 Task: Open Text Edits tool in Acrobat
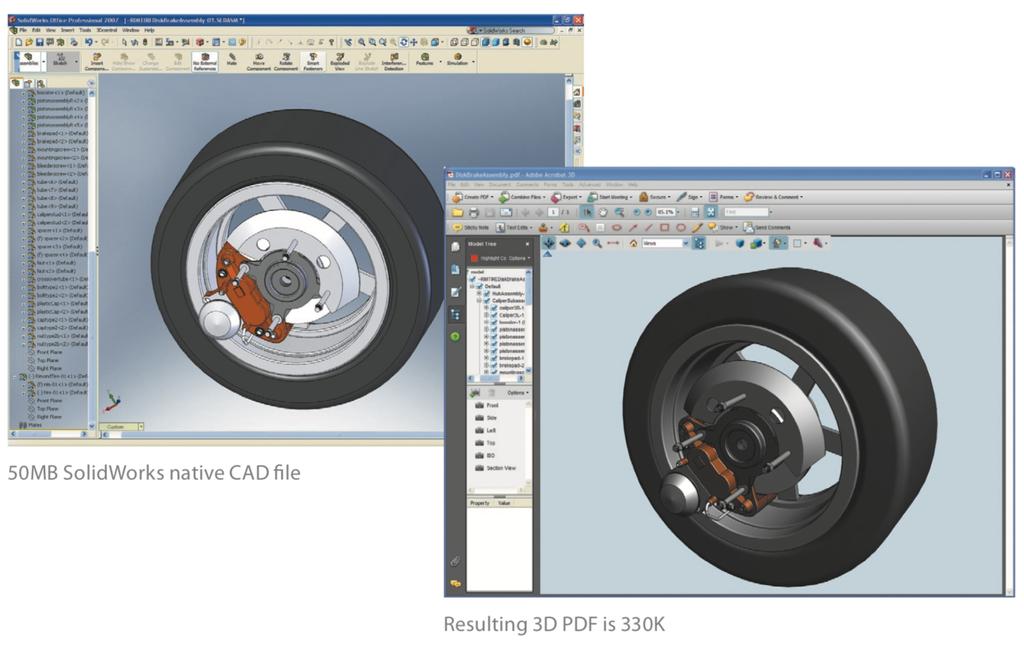point(515,227)
